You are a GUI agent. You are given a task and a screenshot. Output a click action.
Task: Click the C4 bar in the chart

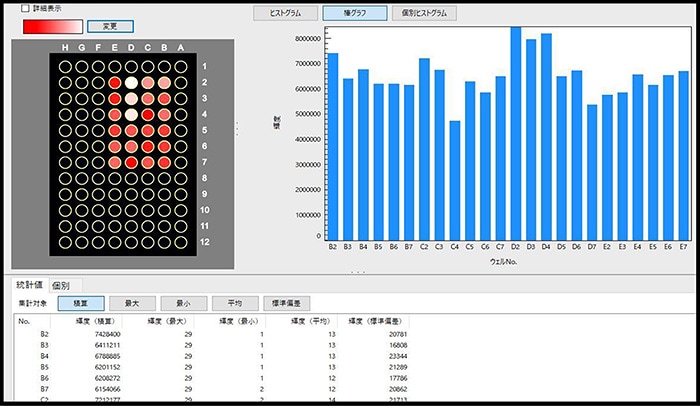455,178
